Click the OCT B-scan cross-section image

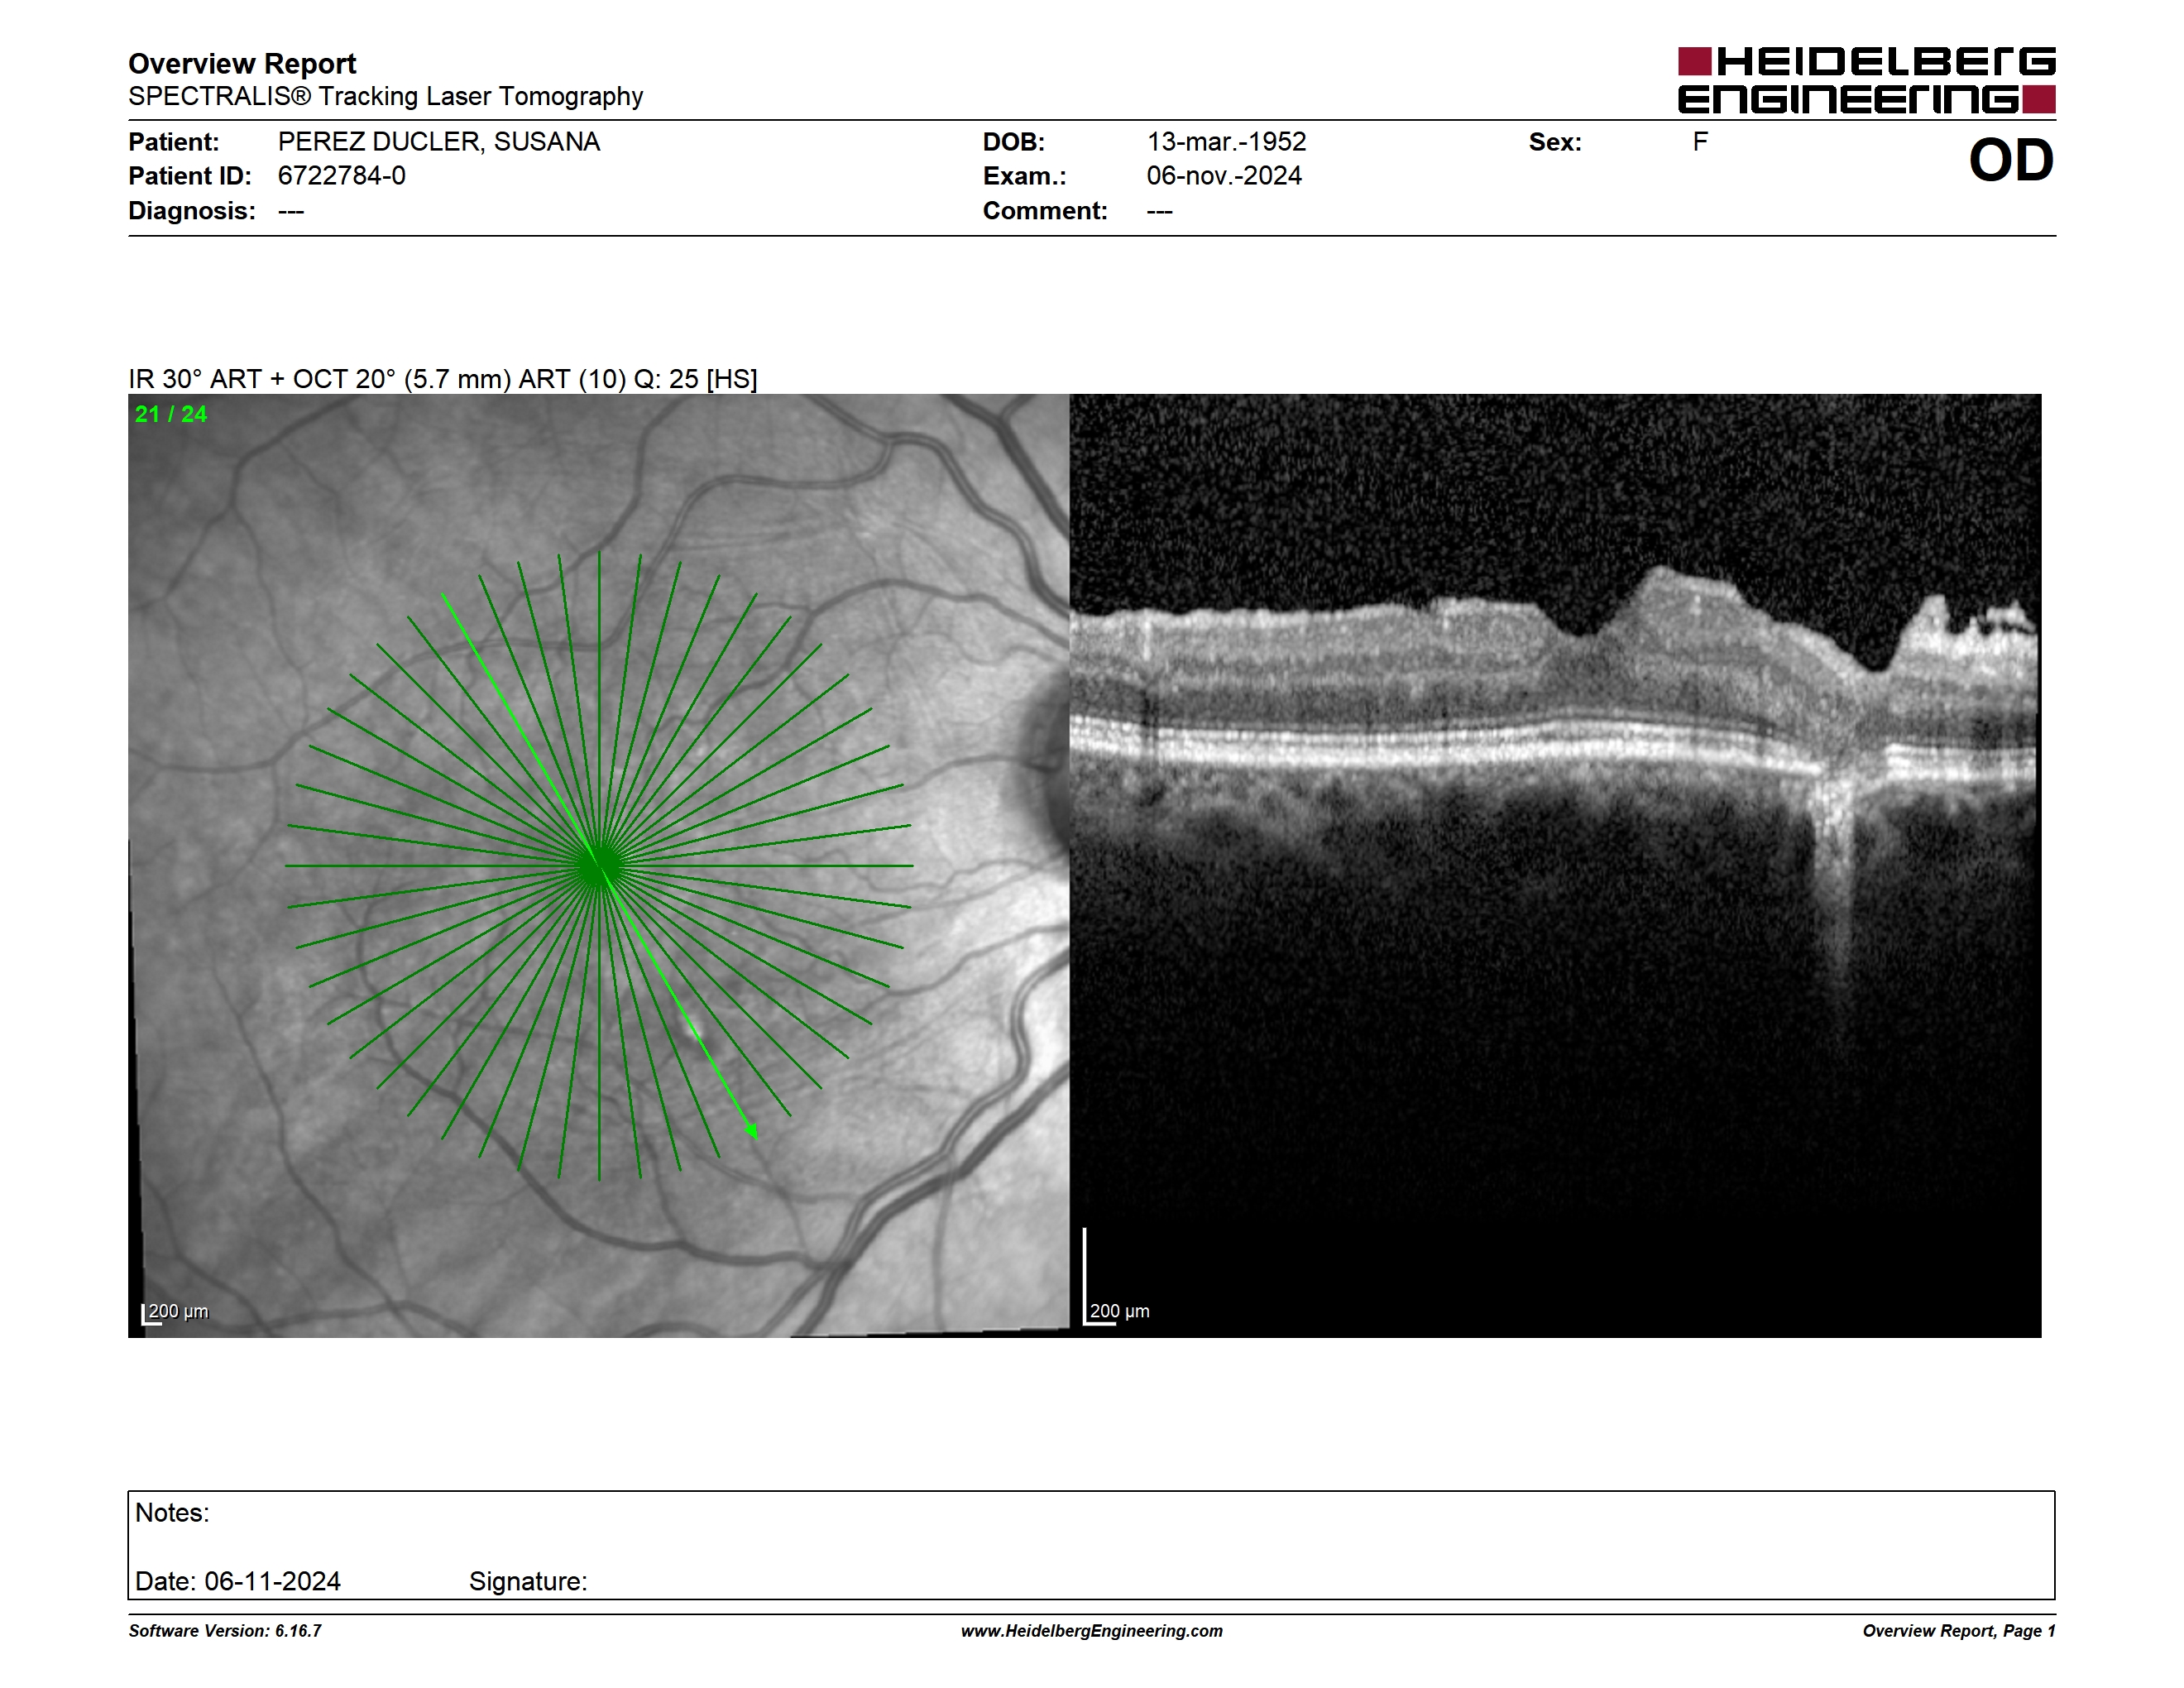click(1555, 865)
